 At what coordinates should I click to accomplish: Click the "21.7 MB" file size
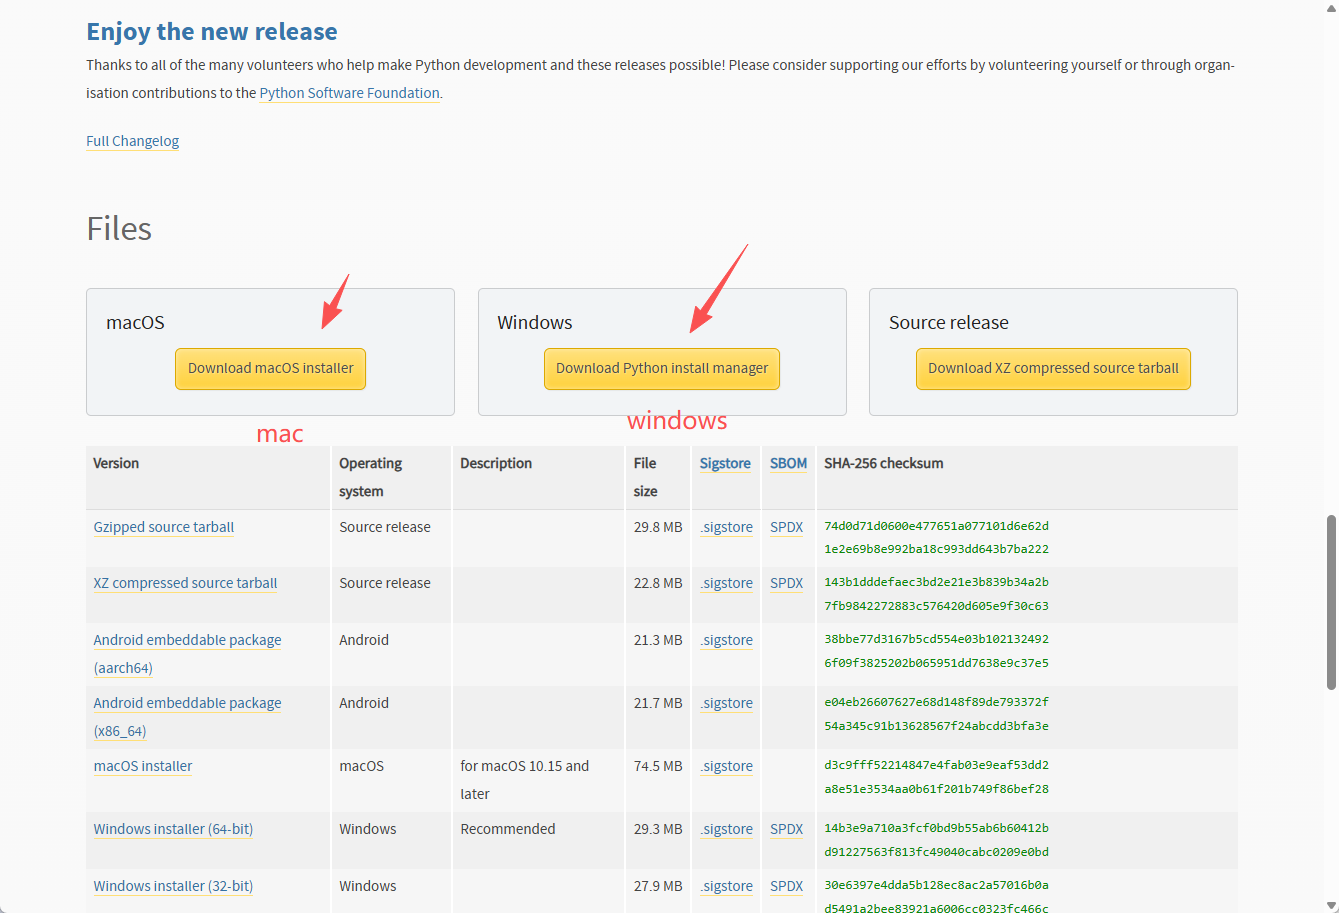tap(658, 703)
